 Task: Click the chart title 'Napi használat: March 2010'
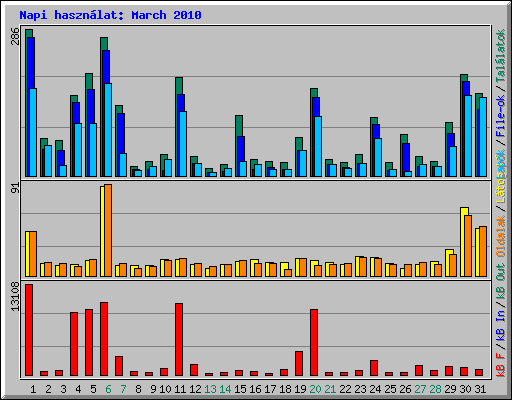(x=110, y=15)
